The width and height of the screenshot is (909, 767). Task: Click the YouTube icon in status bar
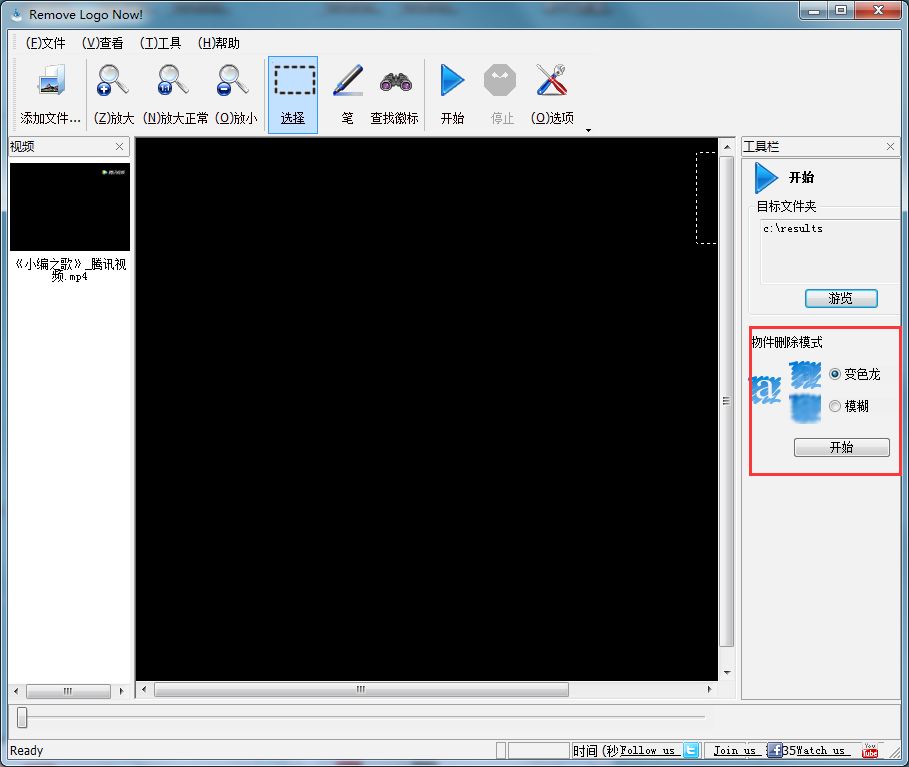coord(870,750)
